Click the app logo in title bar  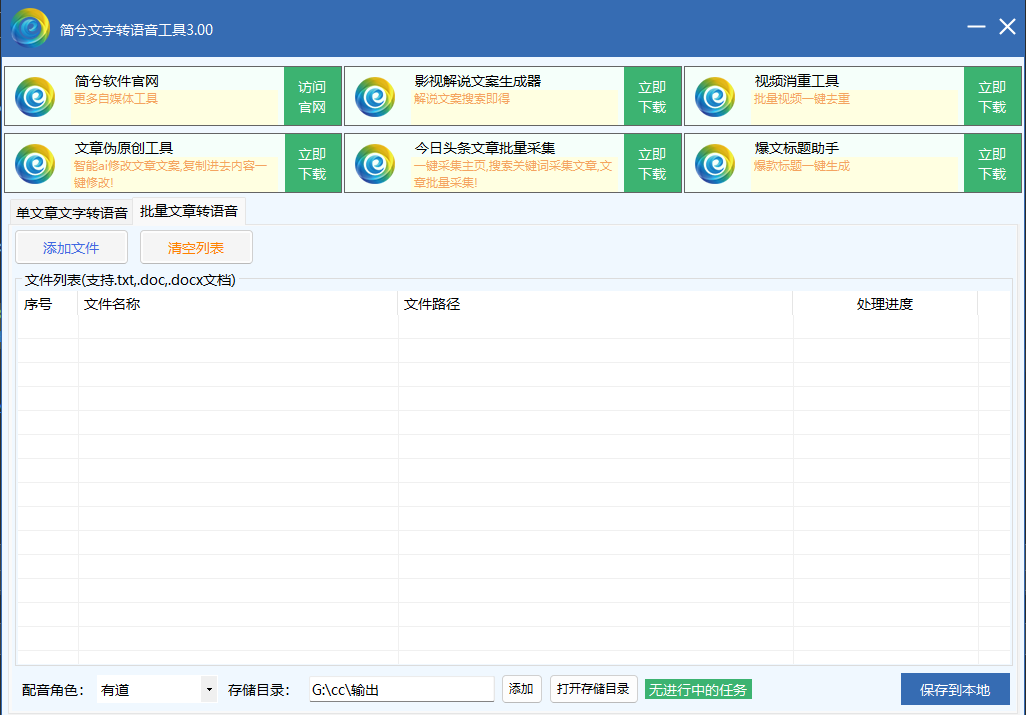coord(31,28)
